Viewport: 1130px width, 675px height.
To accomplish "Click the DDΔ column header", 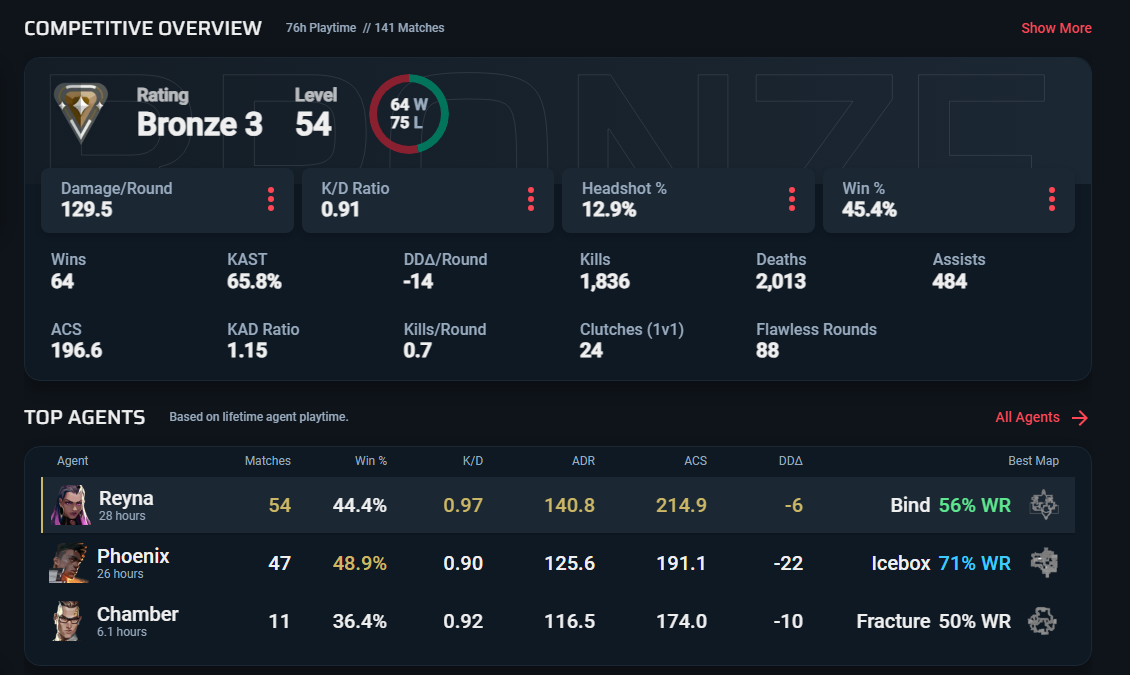I will pyautogui.click(x=791, y=461).
